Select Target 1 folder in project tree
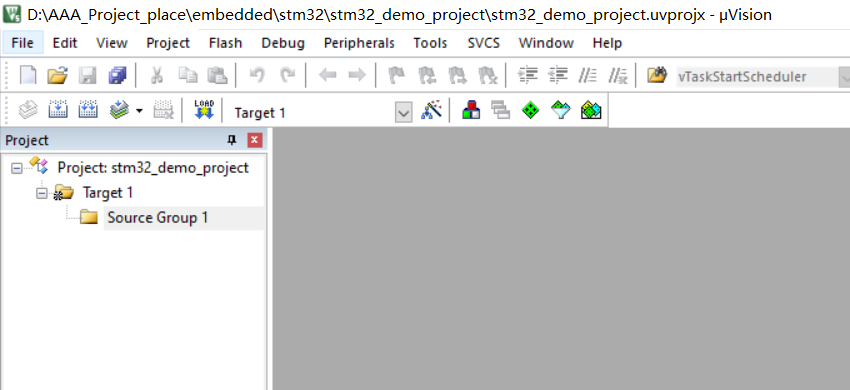Screen dimensions: 850x390 [x=107, y=193]
